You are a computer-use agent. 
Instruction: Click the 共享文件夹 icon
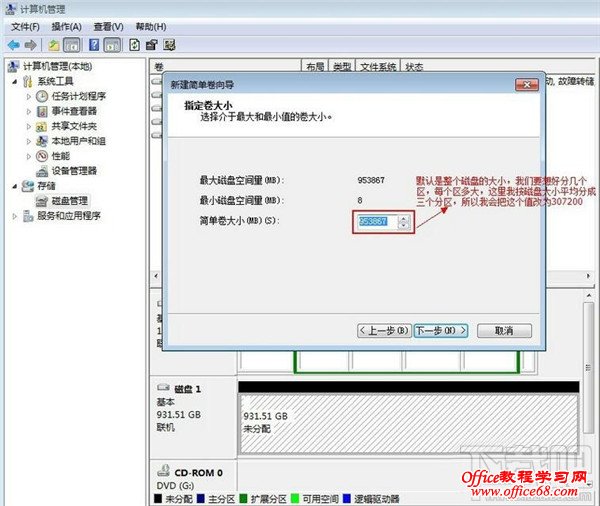(x=41, y=126)
